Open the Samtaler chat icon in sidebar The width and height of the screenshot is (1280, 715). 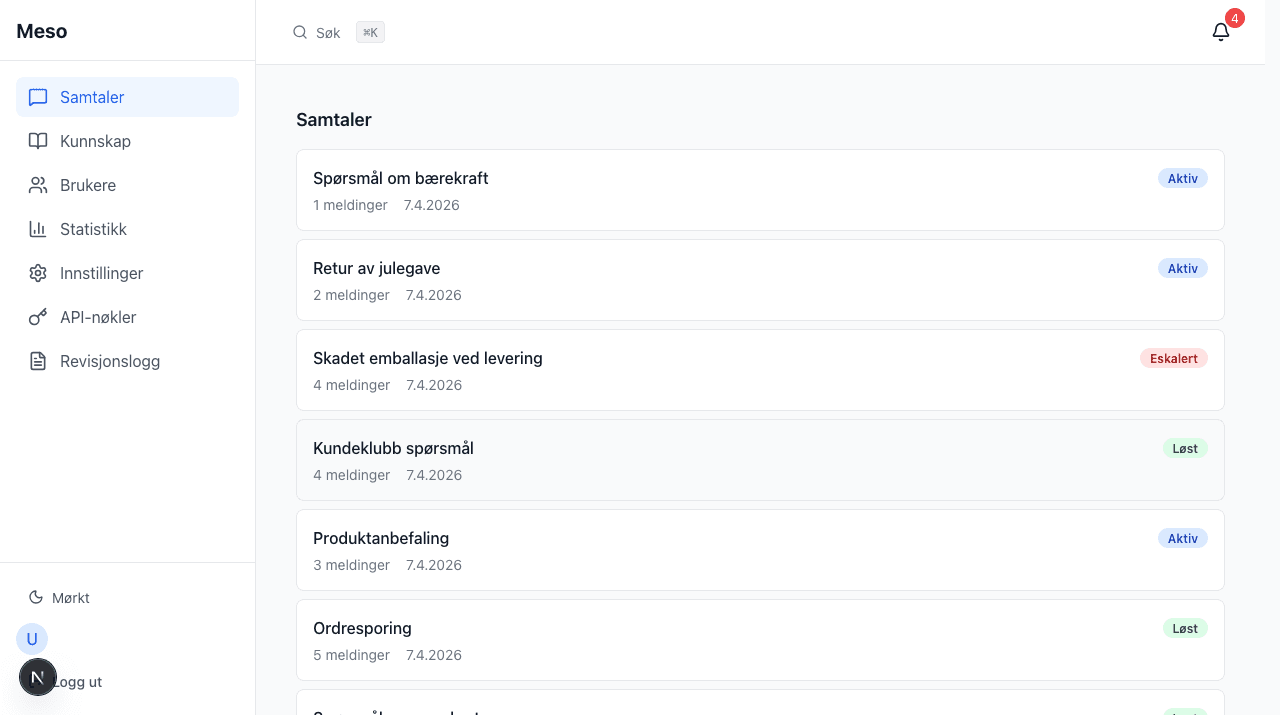click(x=38, y=97)
